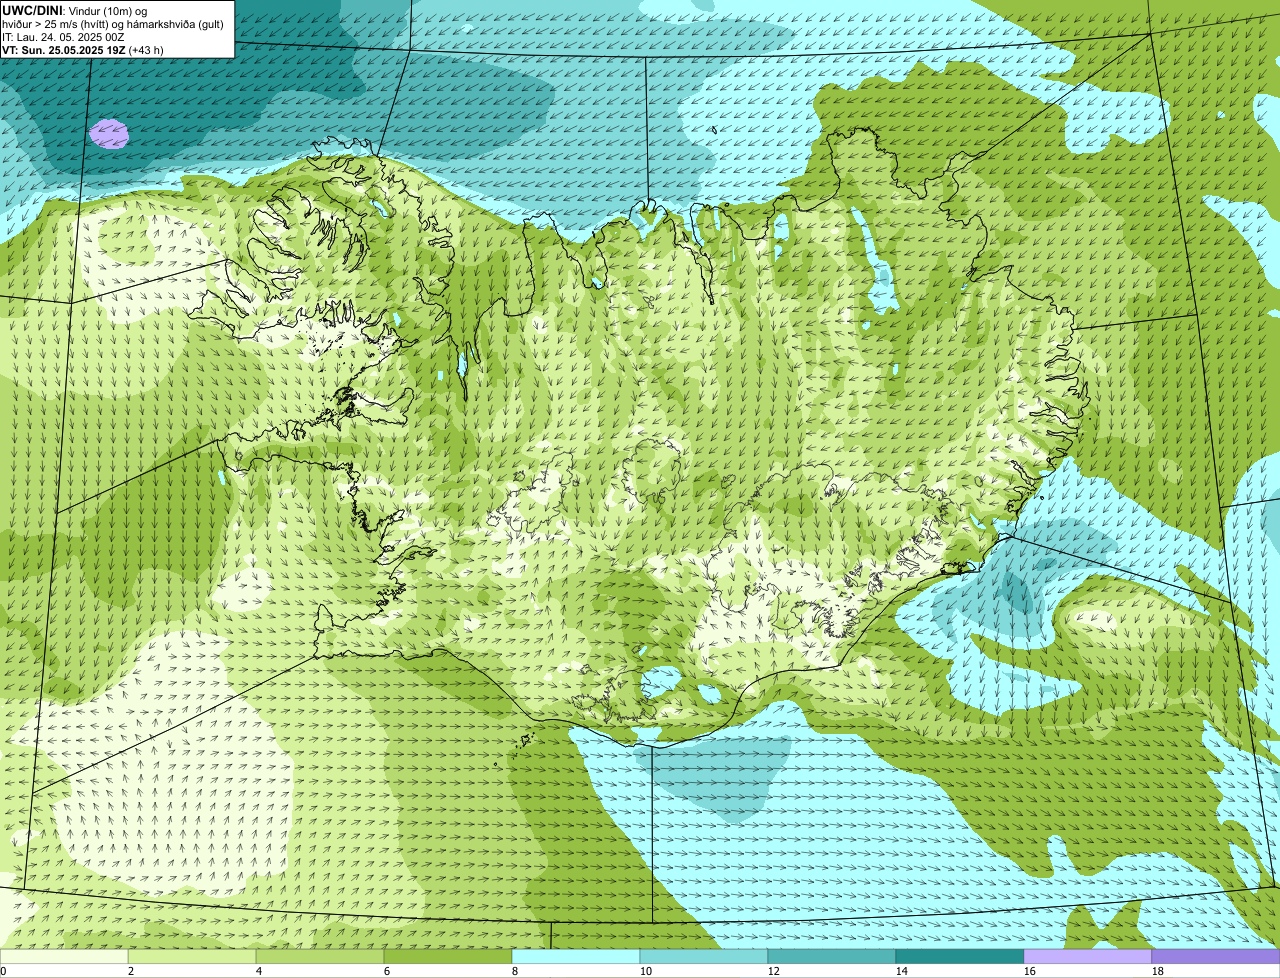Click the 'VT: Sun. 25.05.2025 19Z' line

[83, 49]
